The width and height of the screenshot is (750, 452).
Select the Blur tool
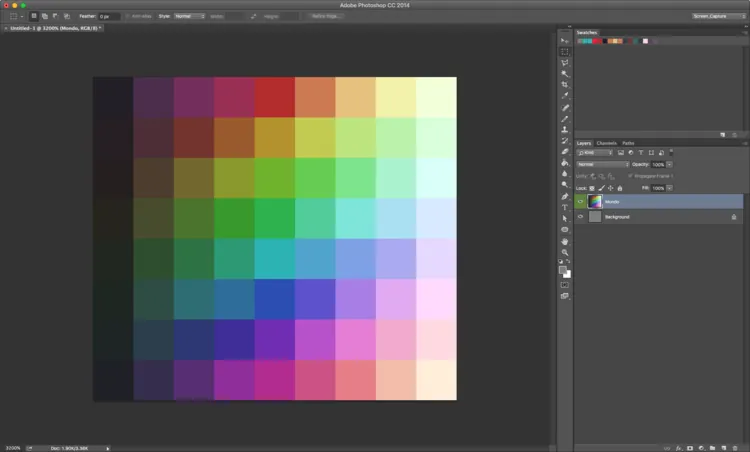pos(565,174)
